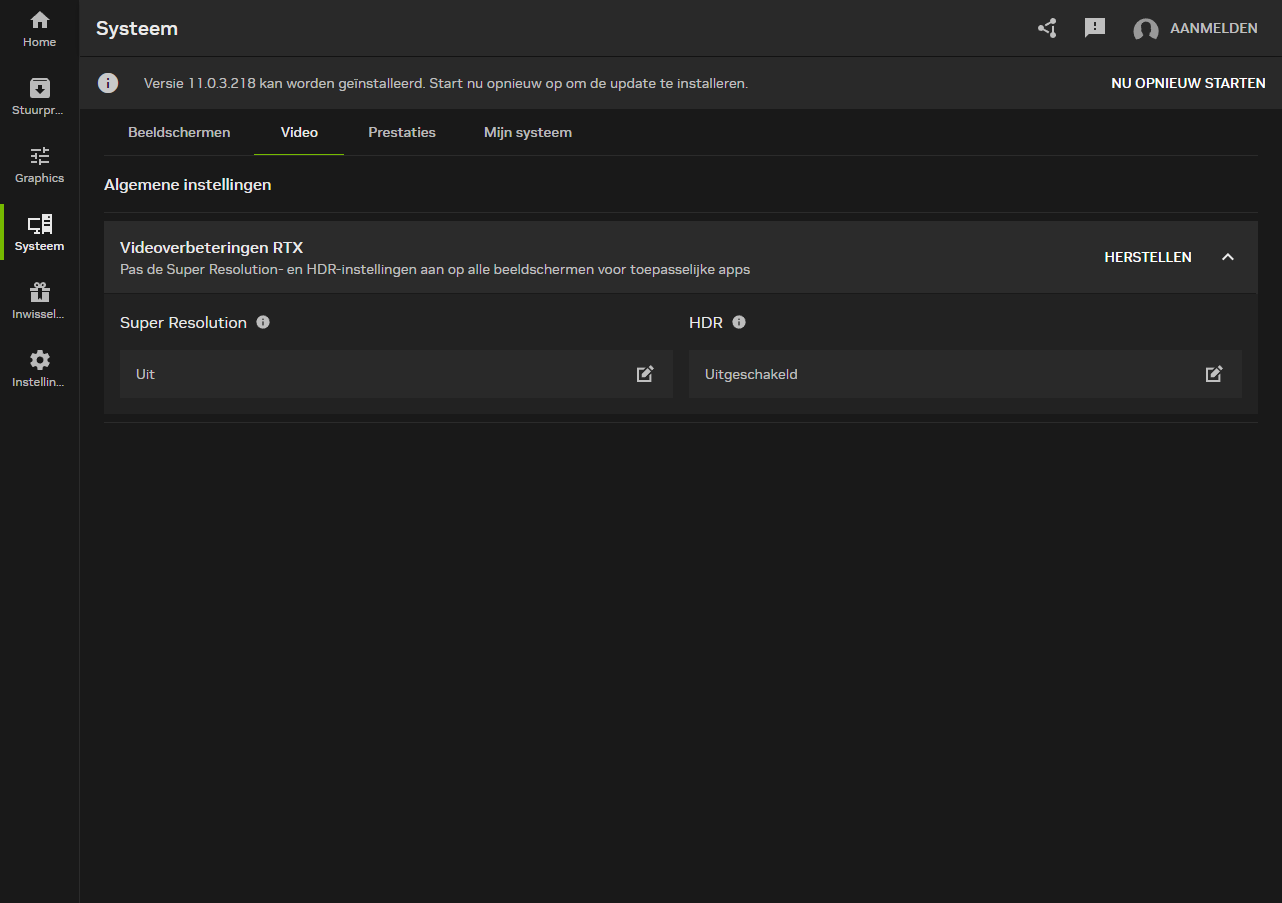Go to the Graphics settings section
This screenshot has height=903, width=1282.
40,165
